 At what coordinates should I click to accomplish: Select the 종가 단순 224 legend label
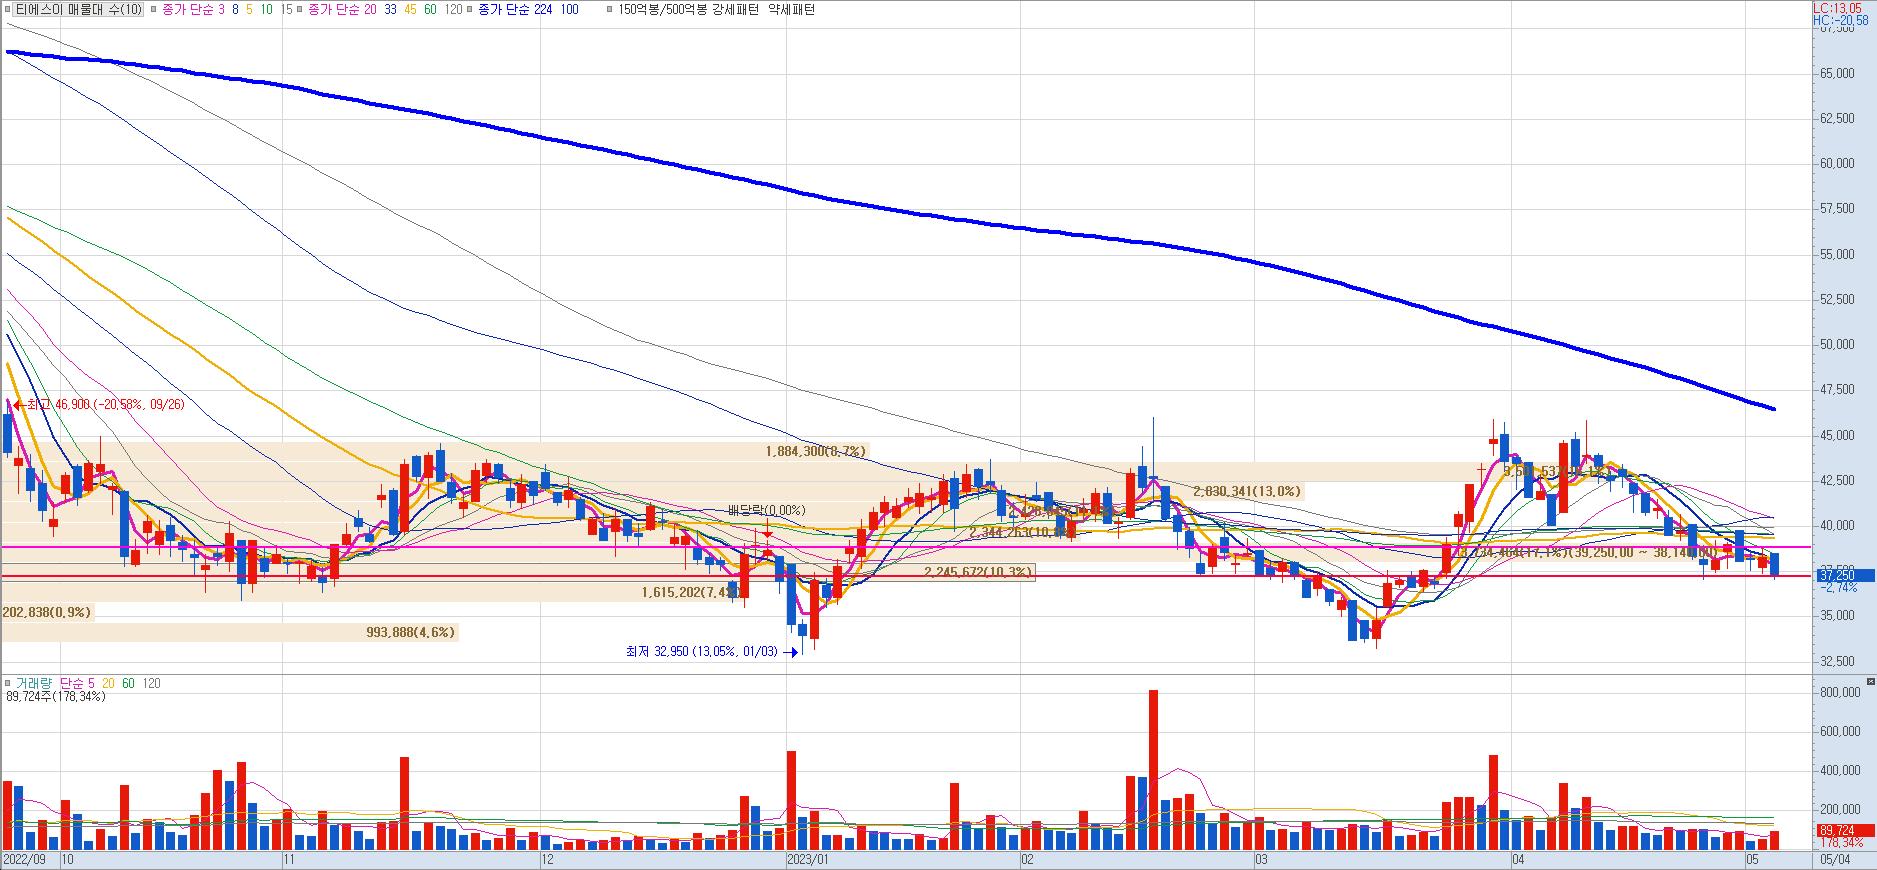(x=516, y=9)
